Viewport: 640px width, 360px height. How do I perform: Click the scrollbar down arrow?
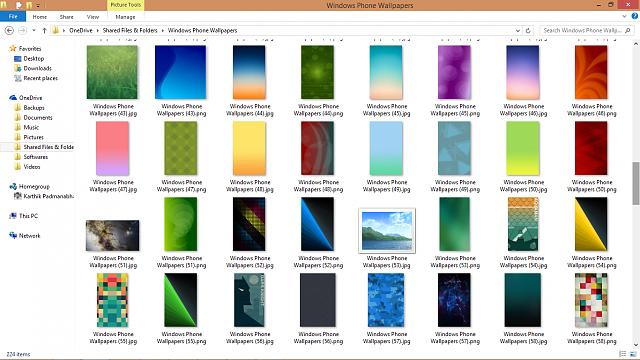pos(636,345)
